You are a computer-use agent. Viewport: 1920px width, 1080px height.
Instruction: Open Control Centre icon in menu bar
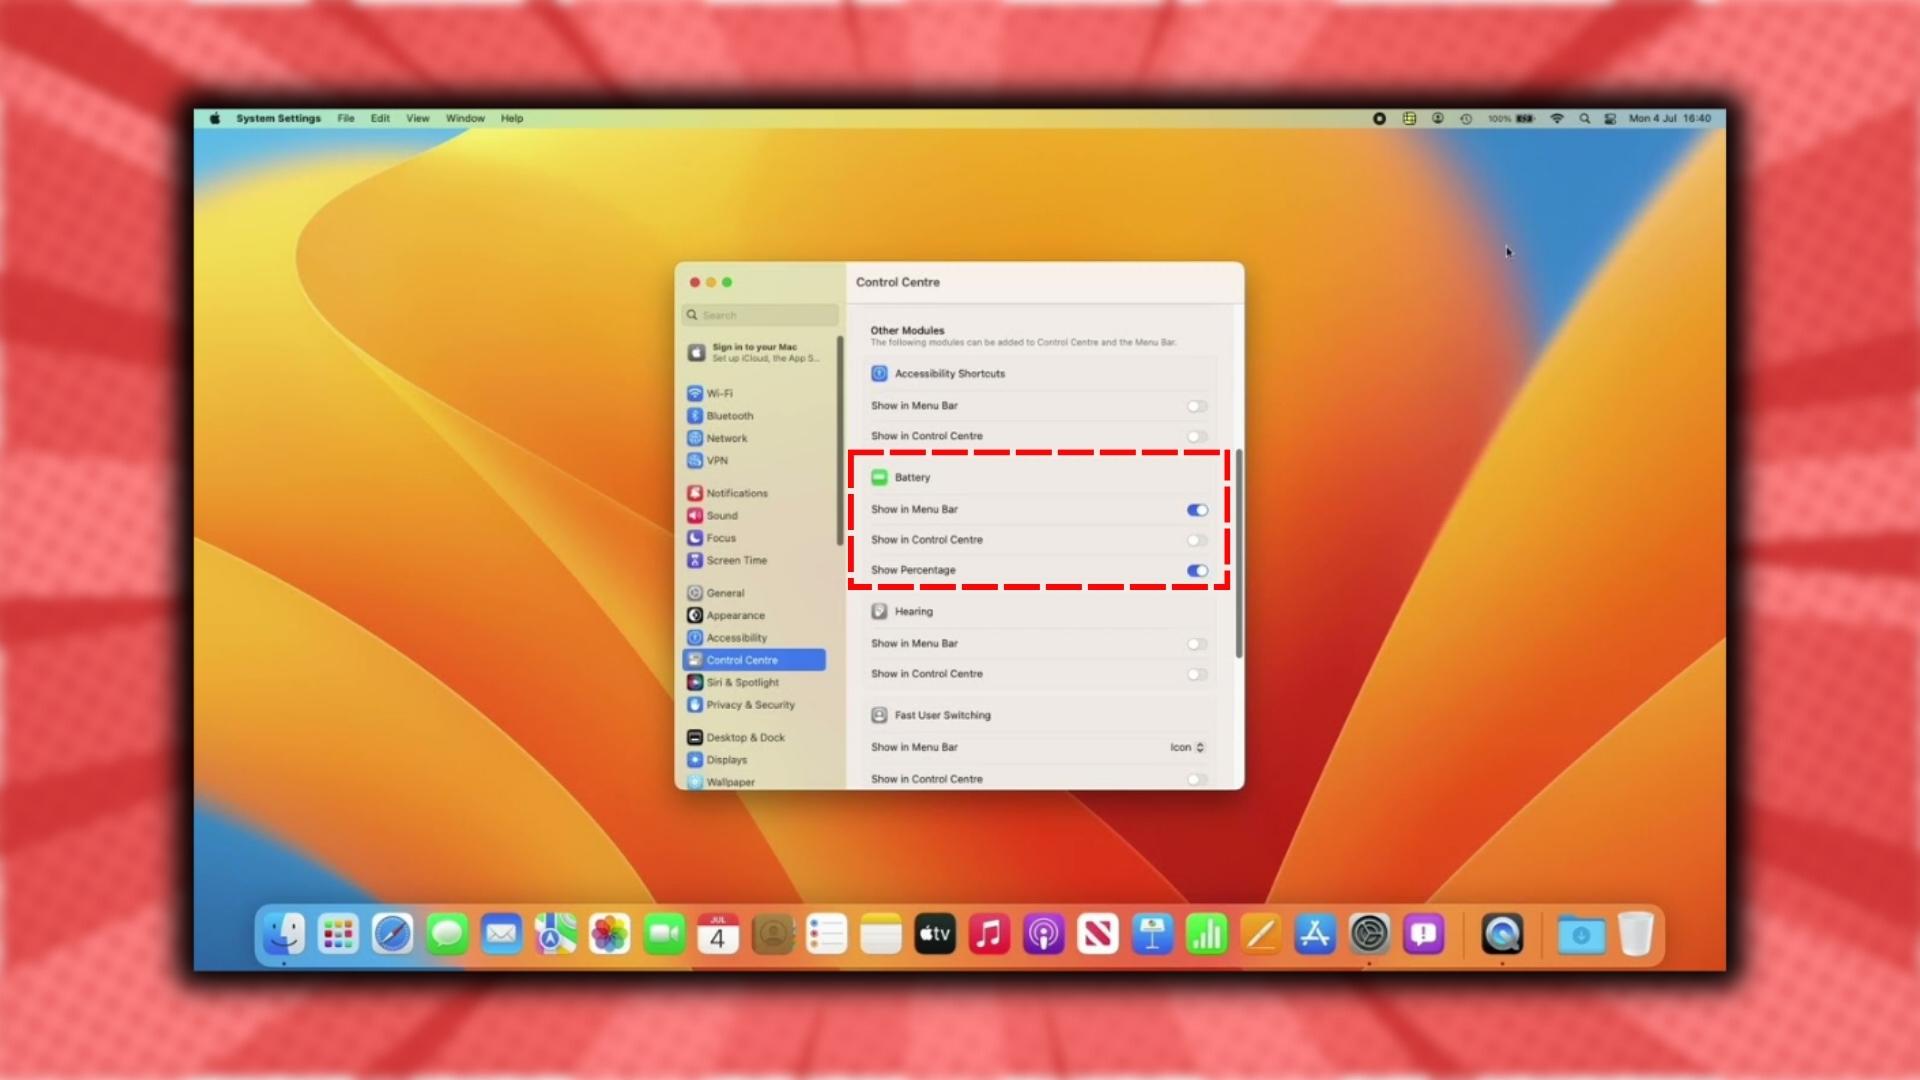pos(1610,118)
